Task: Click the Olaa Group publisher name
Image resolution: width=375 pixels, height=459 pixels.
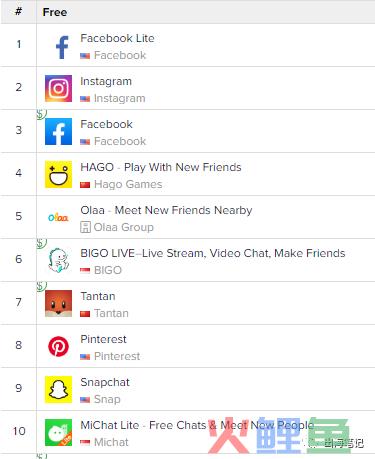Action: pos(124,227)
